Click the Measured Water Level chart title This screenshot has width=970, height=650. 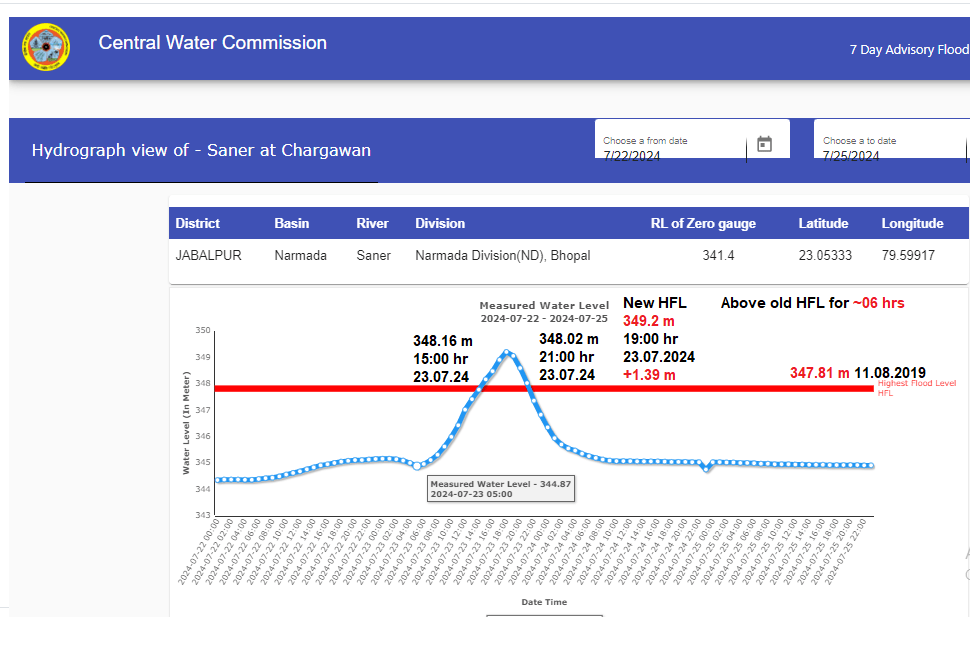click(x=543, y=306)
